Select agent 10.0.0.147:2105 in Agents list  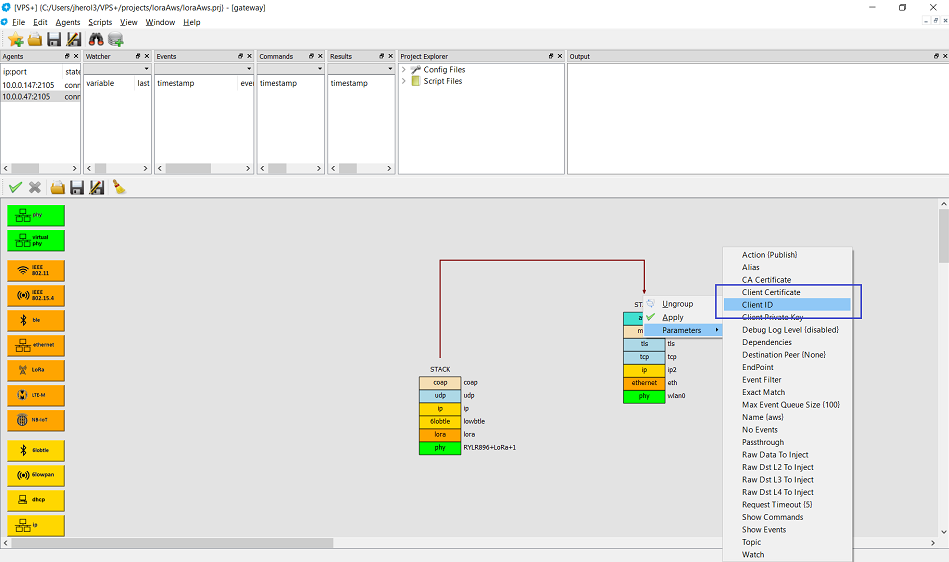point(28,84)
